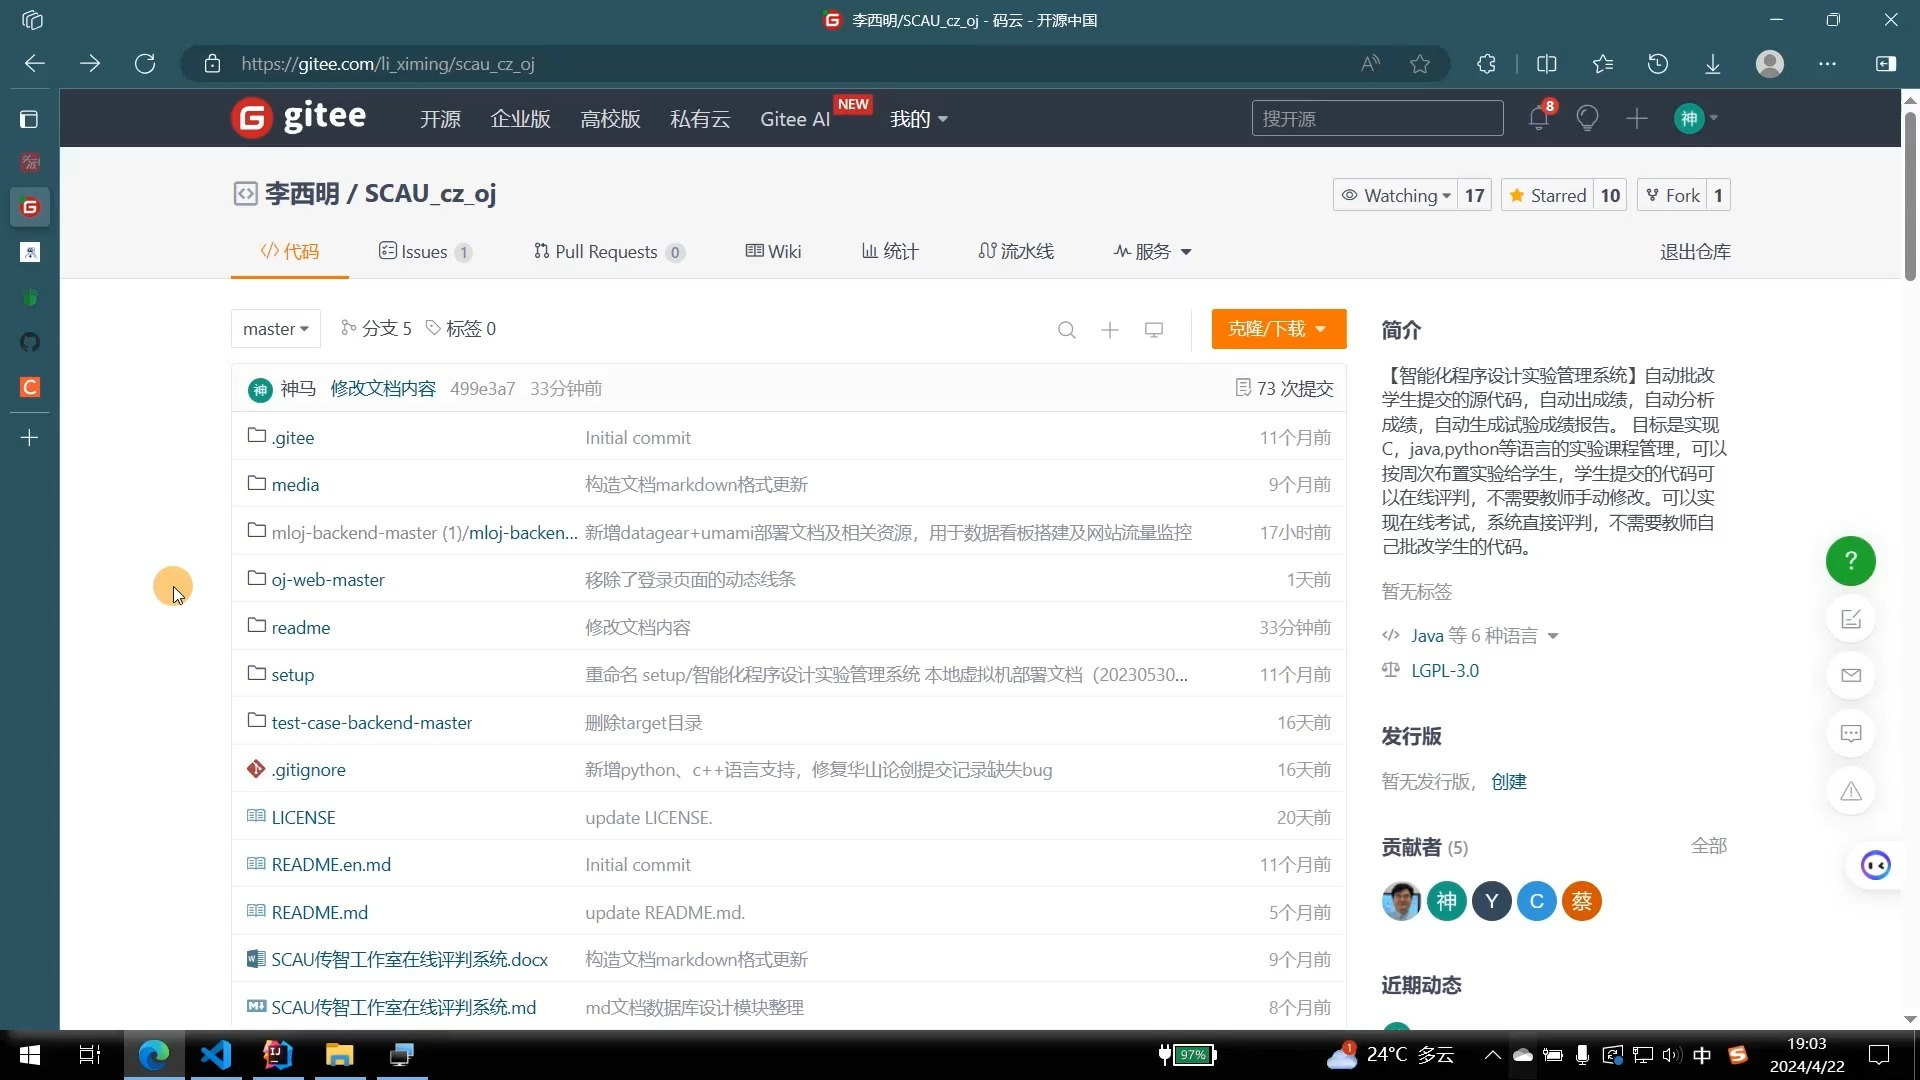This screenshot has height=1080, width=1920.
Task: Open Visual Studio Code from taskbar
Action: tap(216, 1055)
